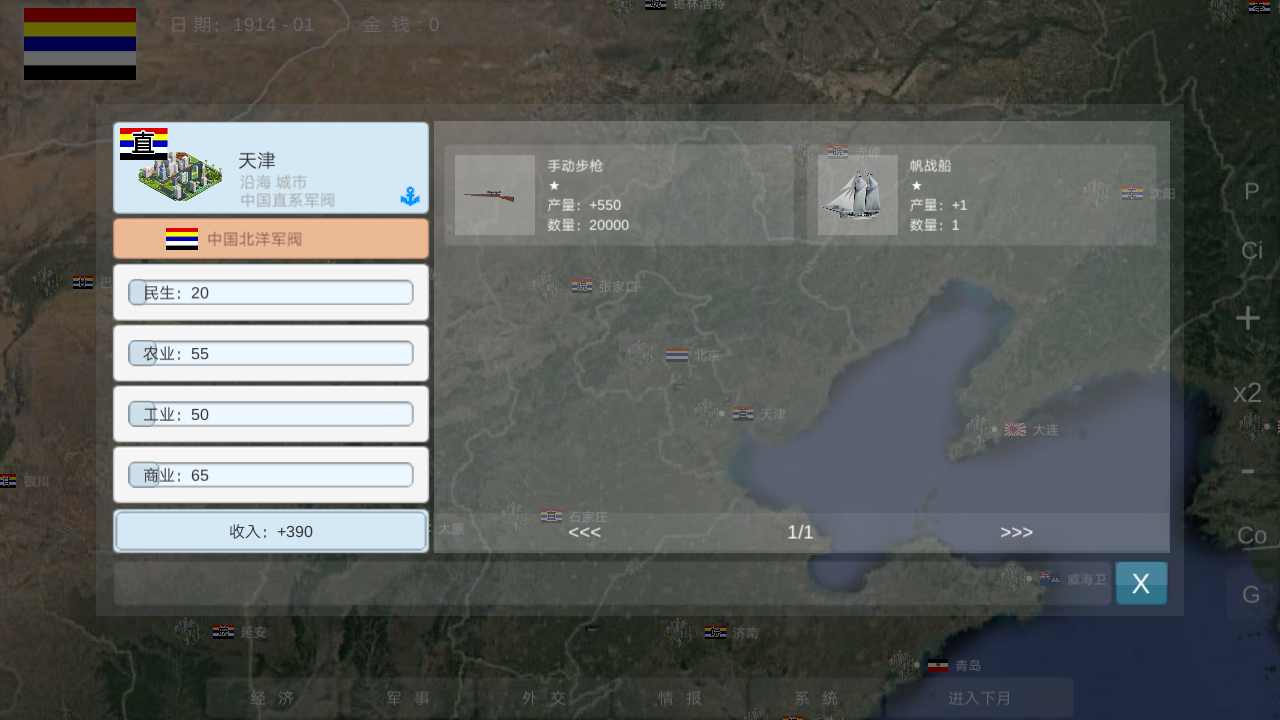Image resolution: width=1280 pixels, height=720 pixels.
Task: Click the anchor port icon in Tianjin panel
Action: pyautogui.click(x=409, y=197)
